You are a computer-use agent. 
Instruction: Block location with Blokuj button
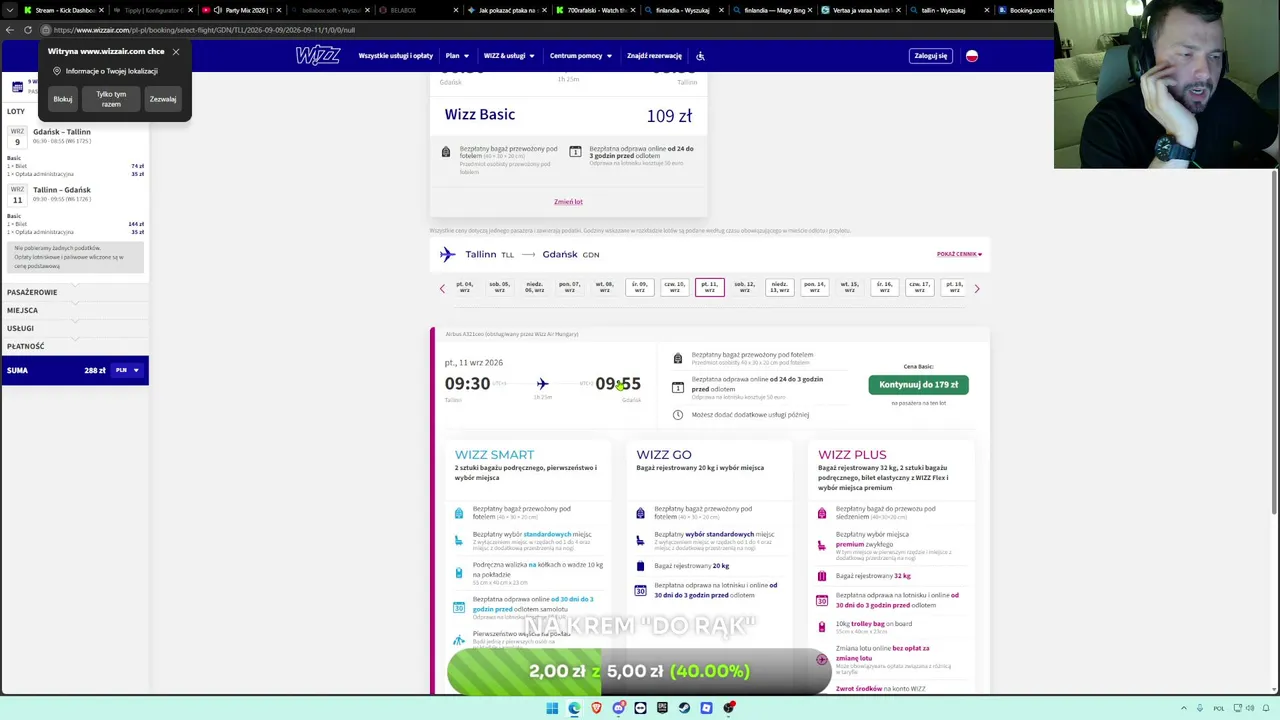tap(63, 99)
